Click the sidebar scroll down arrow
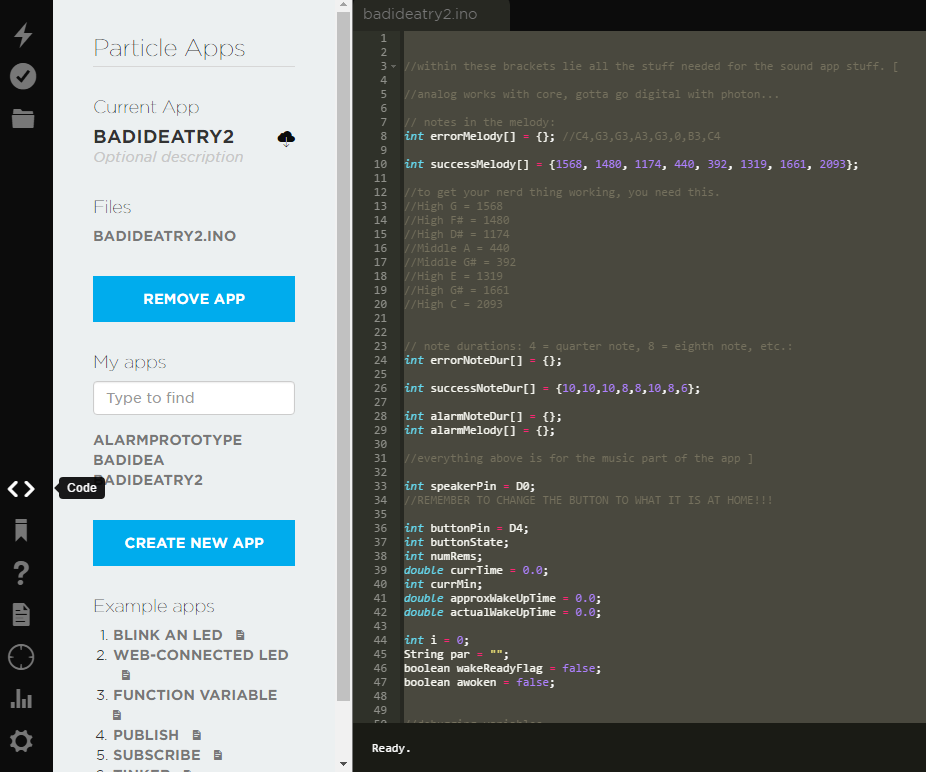 tap(344, 764)
